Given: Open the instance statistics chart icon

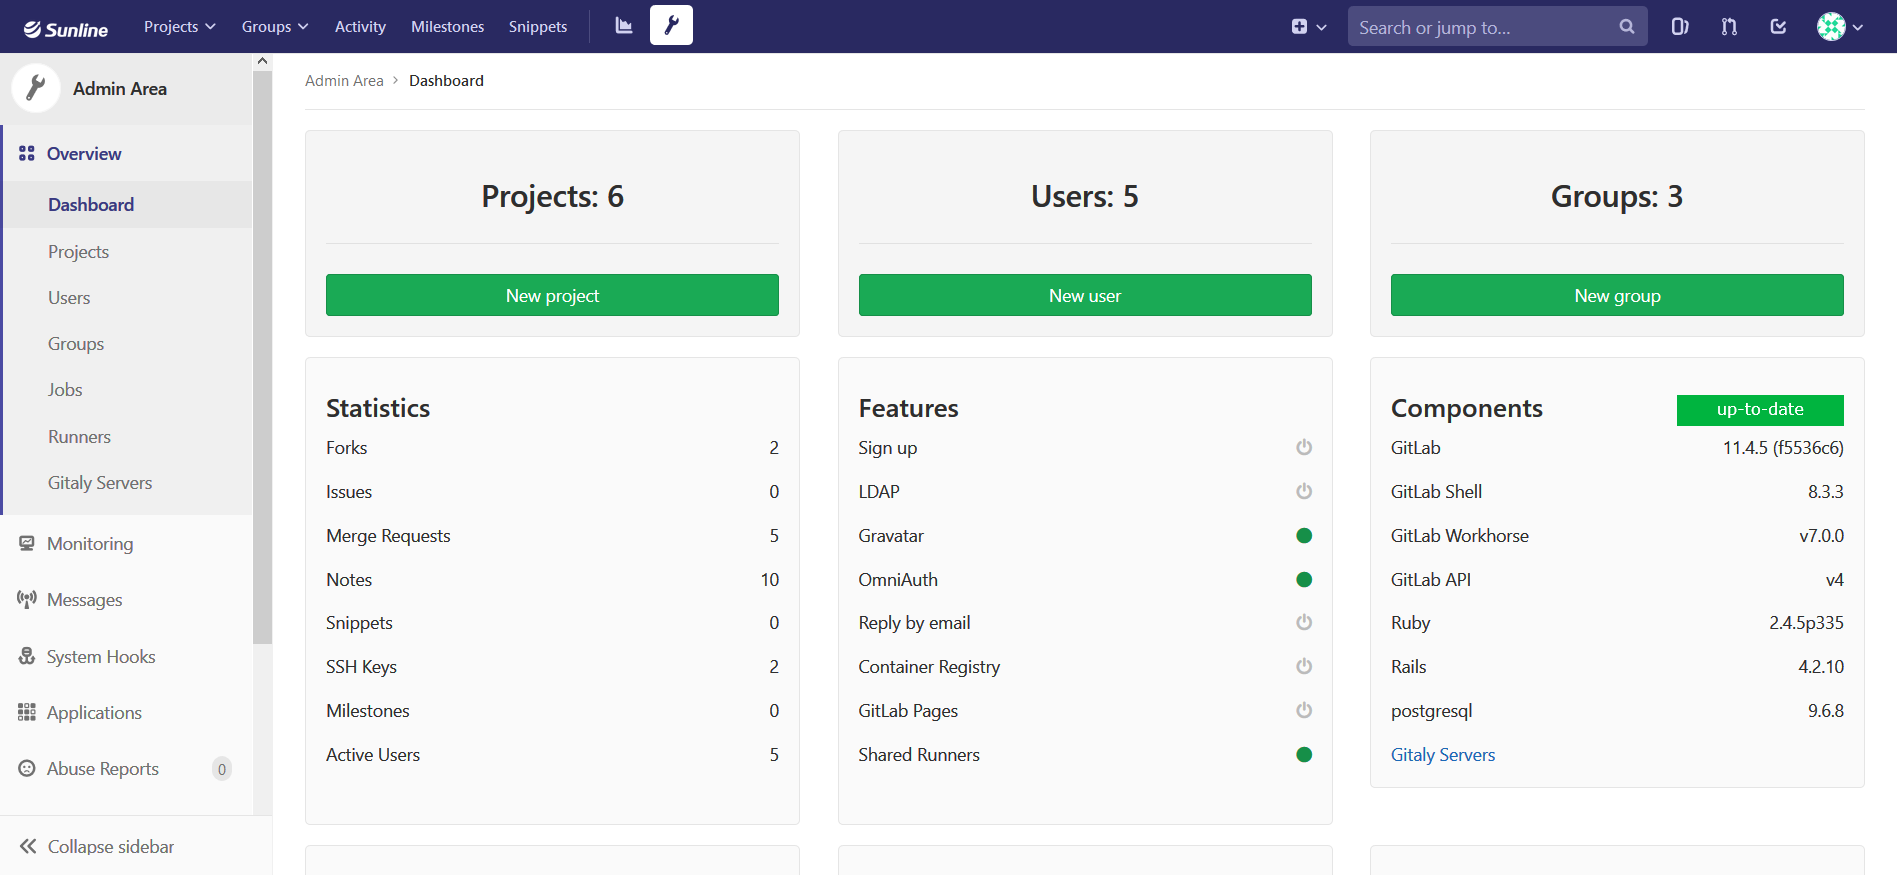Looking at the screenshot, I should click(624, 26).
